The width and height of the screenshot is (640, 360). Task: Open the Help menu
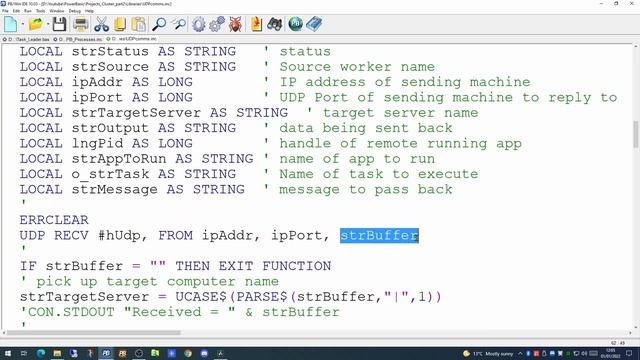[89, 11]
